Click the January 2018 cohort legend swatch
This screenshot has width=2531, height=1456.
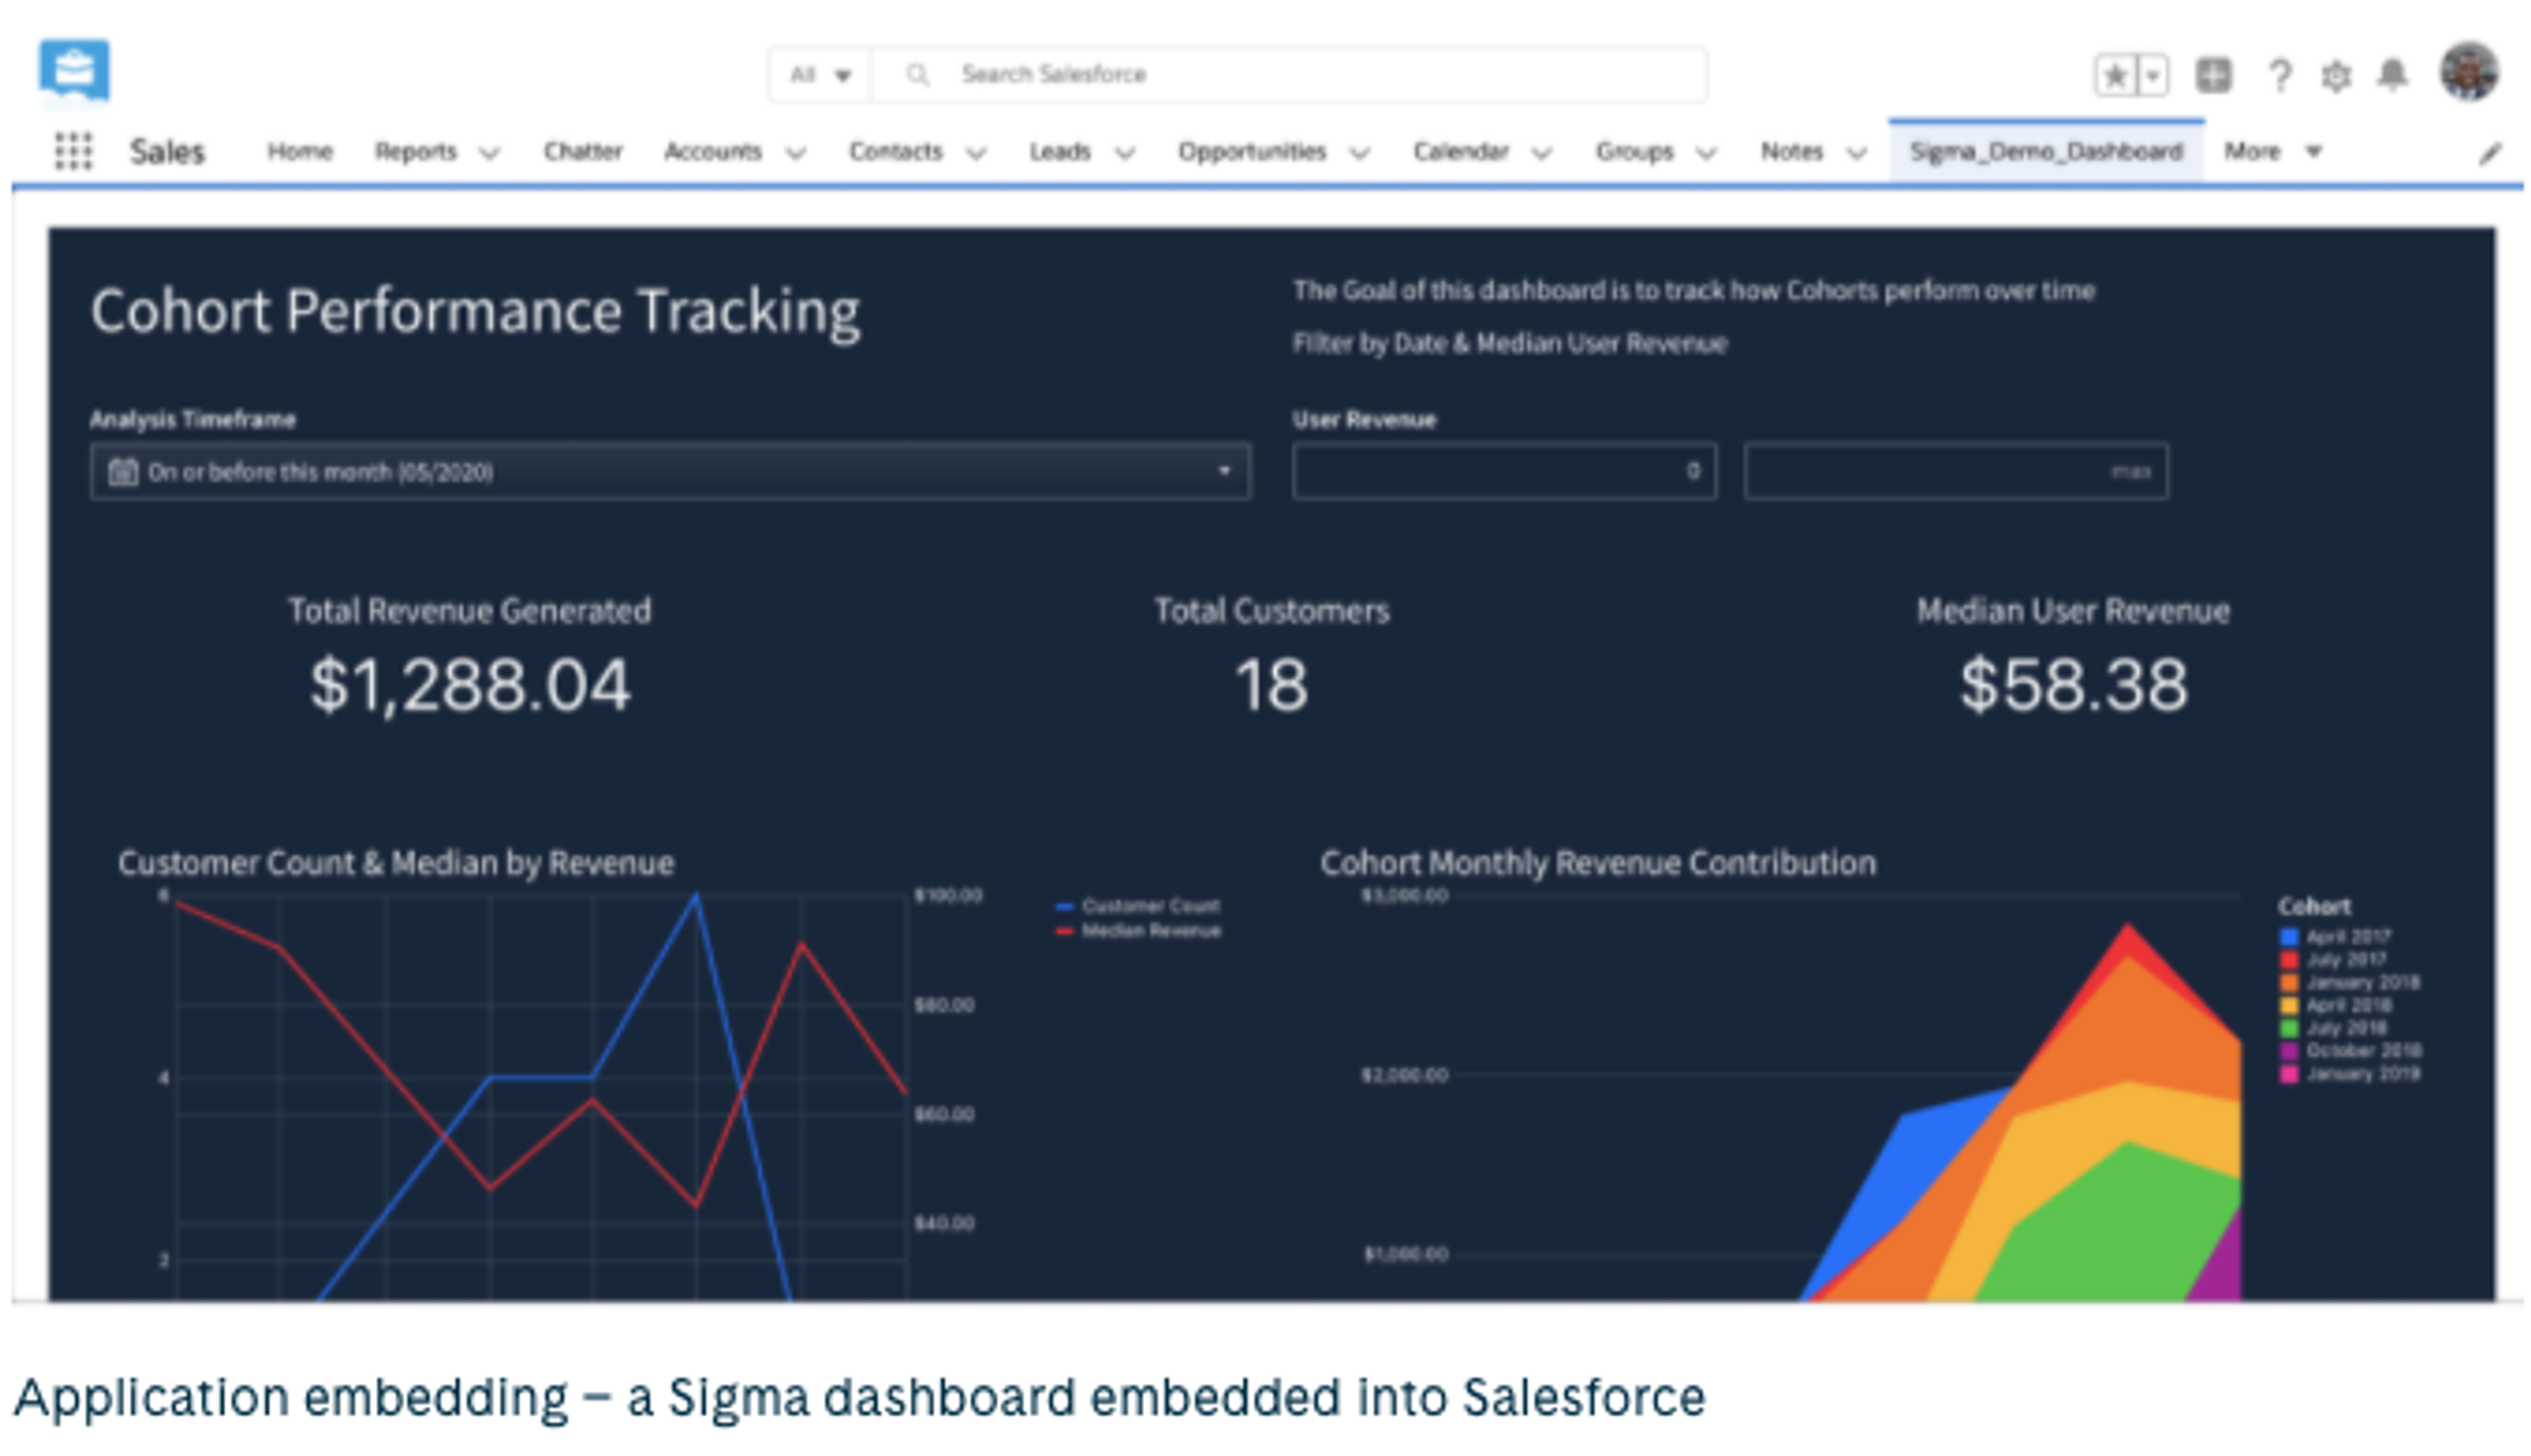pos(2288,983)
